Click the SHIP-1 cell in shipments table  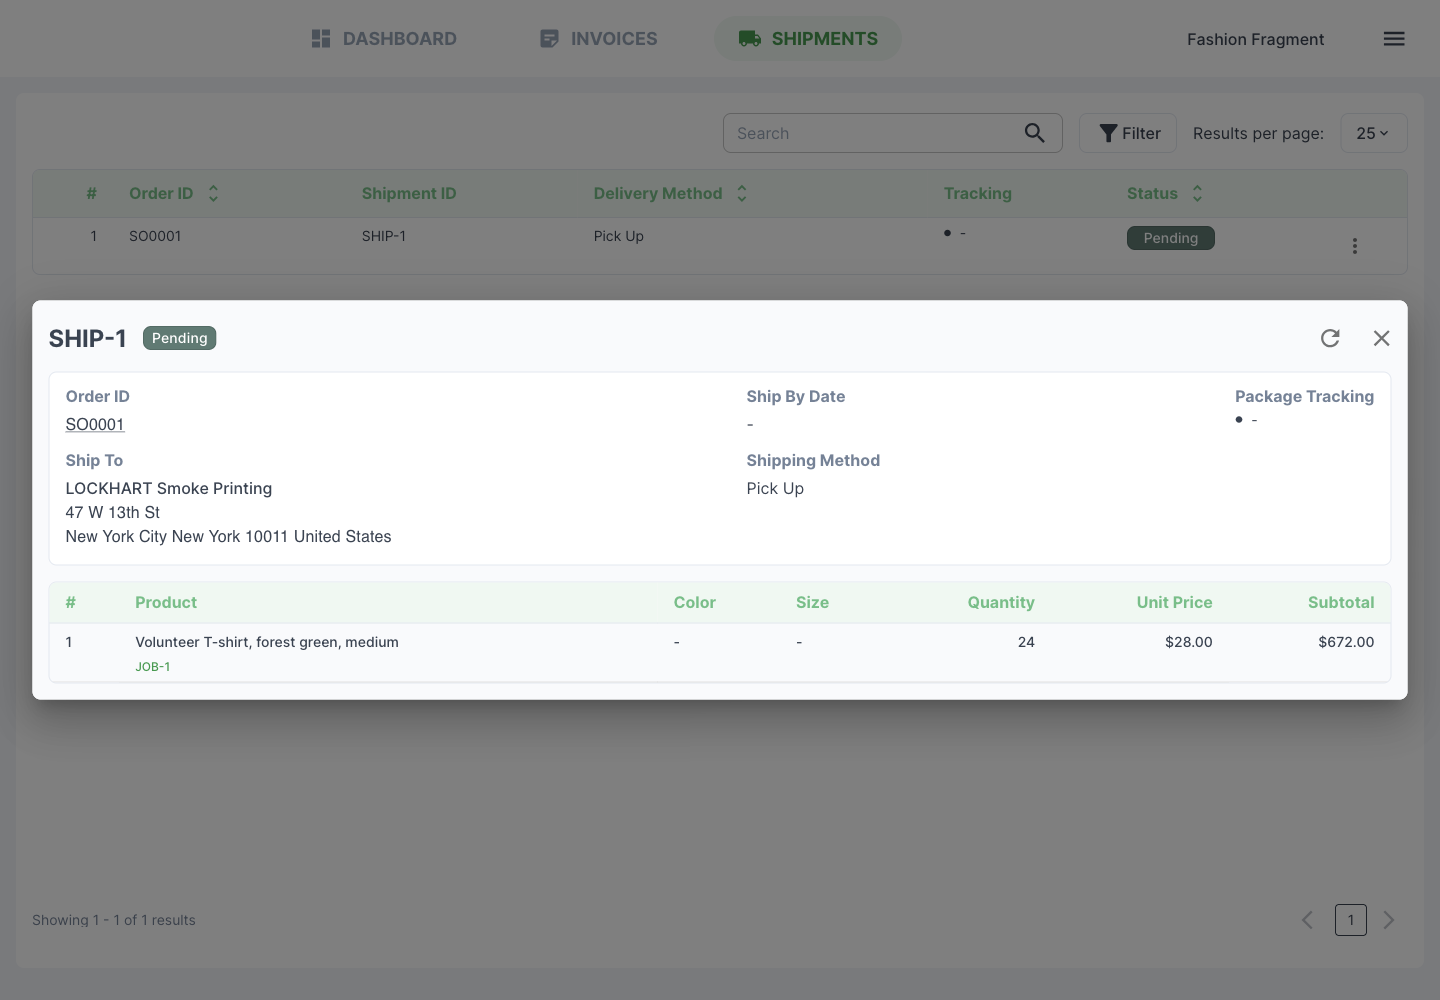pos(384,236)
